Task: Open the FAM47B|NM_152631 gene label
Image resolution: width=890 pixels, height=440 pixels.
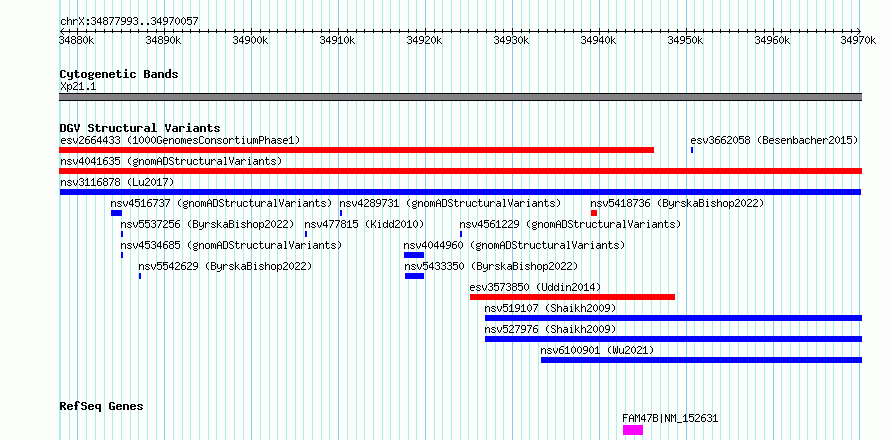Action: (x=670, y=418)
